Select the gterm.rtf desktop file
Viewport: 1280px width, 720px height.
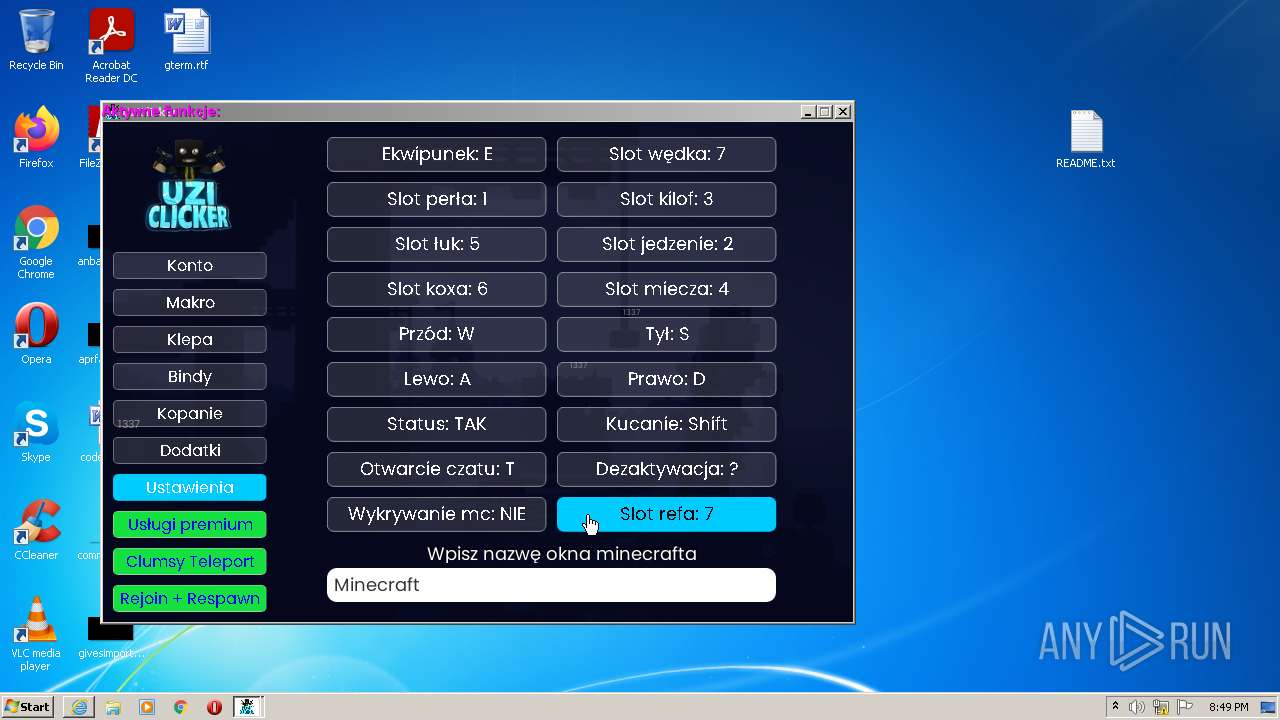(x=187, y=40)
